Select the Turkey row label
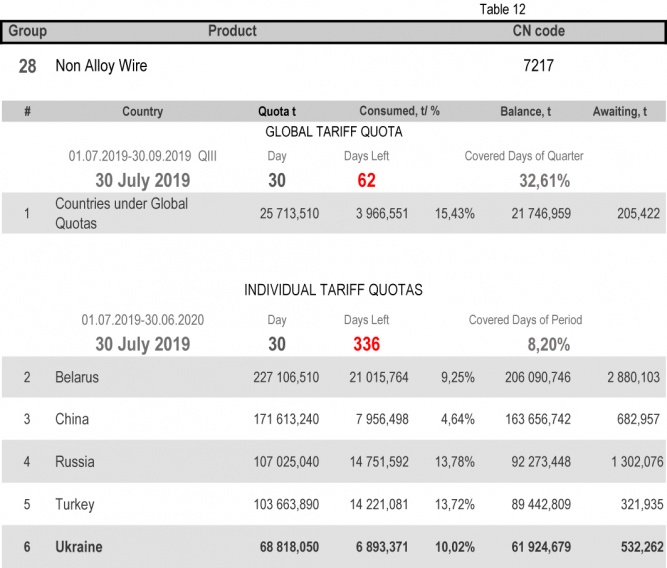 pos(75,505)
